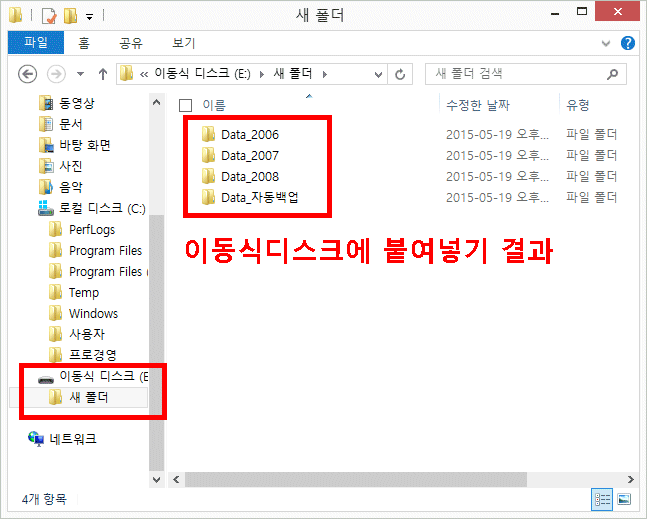Select the PerfLogs folder in tree
Image resolution: width=647 pixels, height=519 pixels.
82,229
